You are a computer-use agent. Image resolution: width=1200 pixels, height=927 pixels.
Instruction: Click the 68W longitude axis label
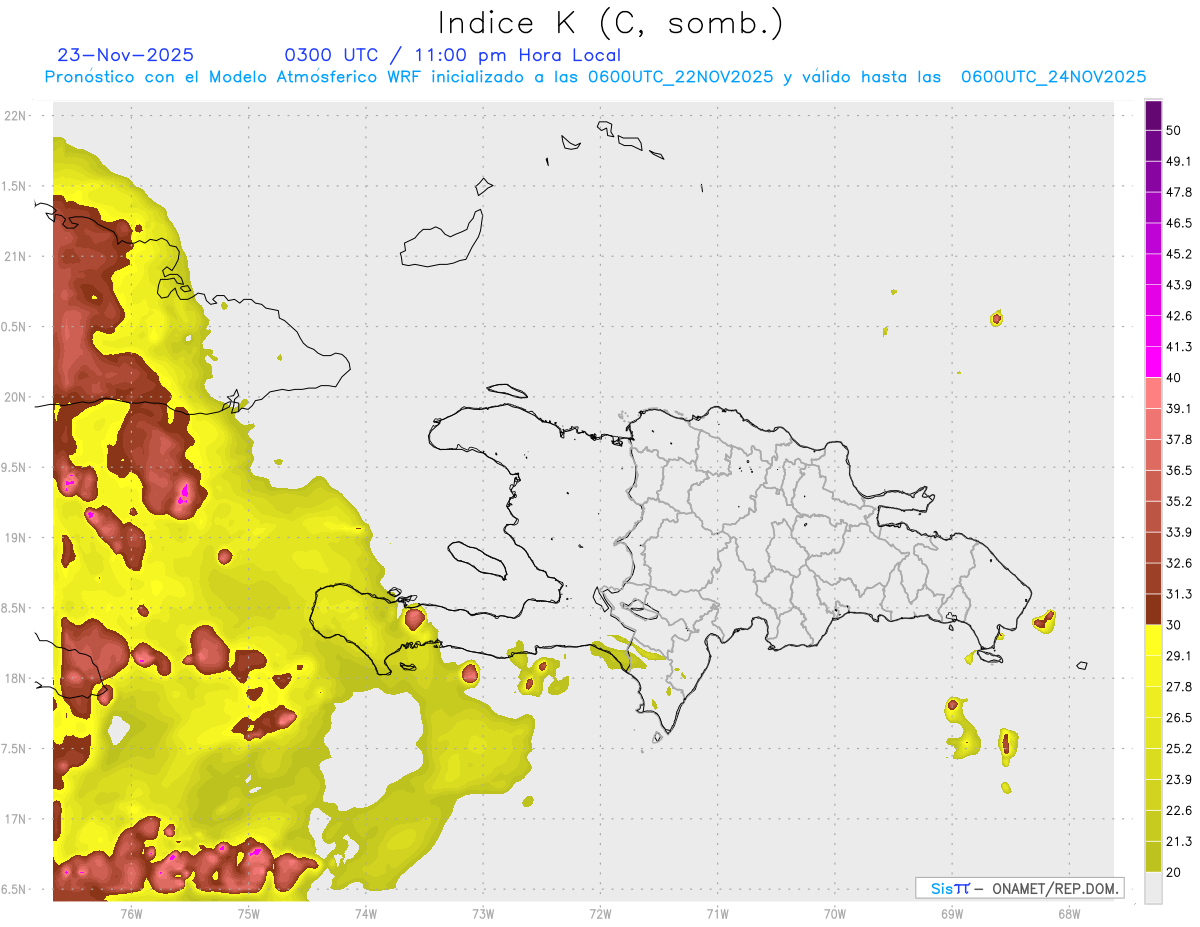(x=1068, y=913)
